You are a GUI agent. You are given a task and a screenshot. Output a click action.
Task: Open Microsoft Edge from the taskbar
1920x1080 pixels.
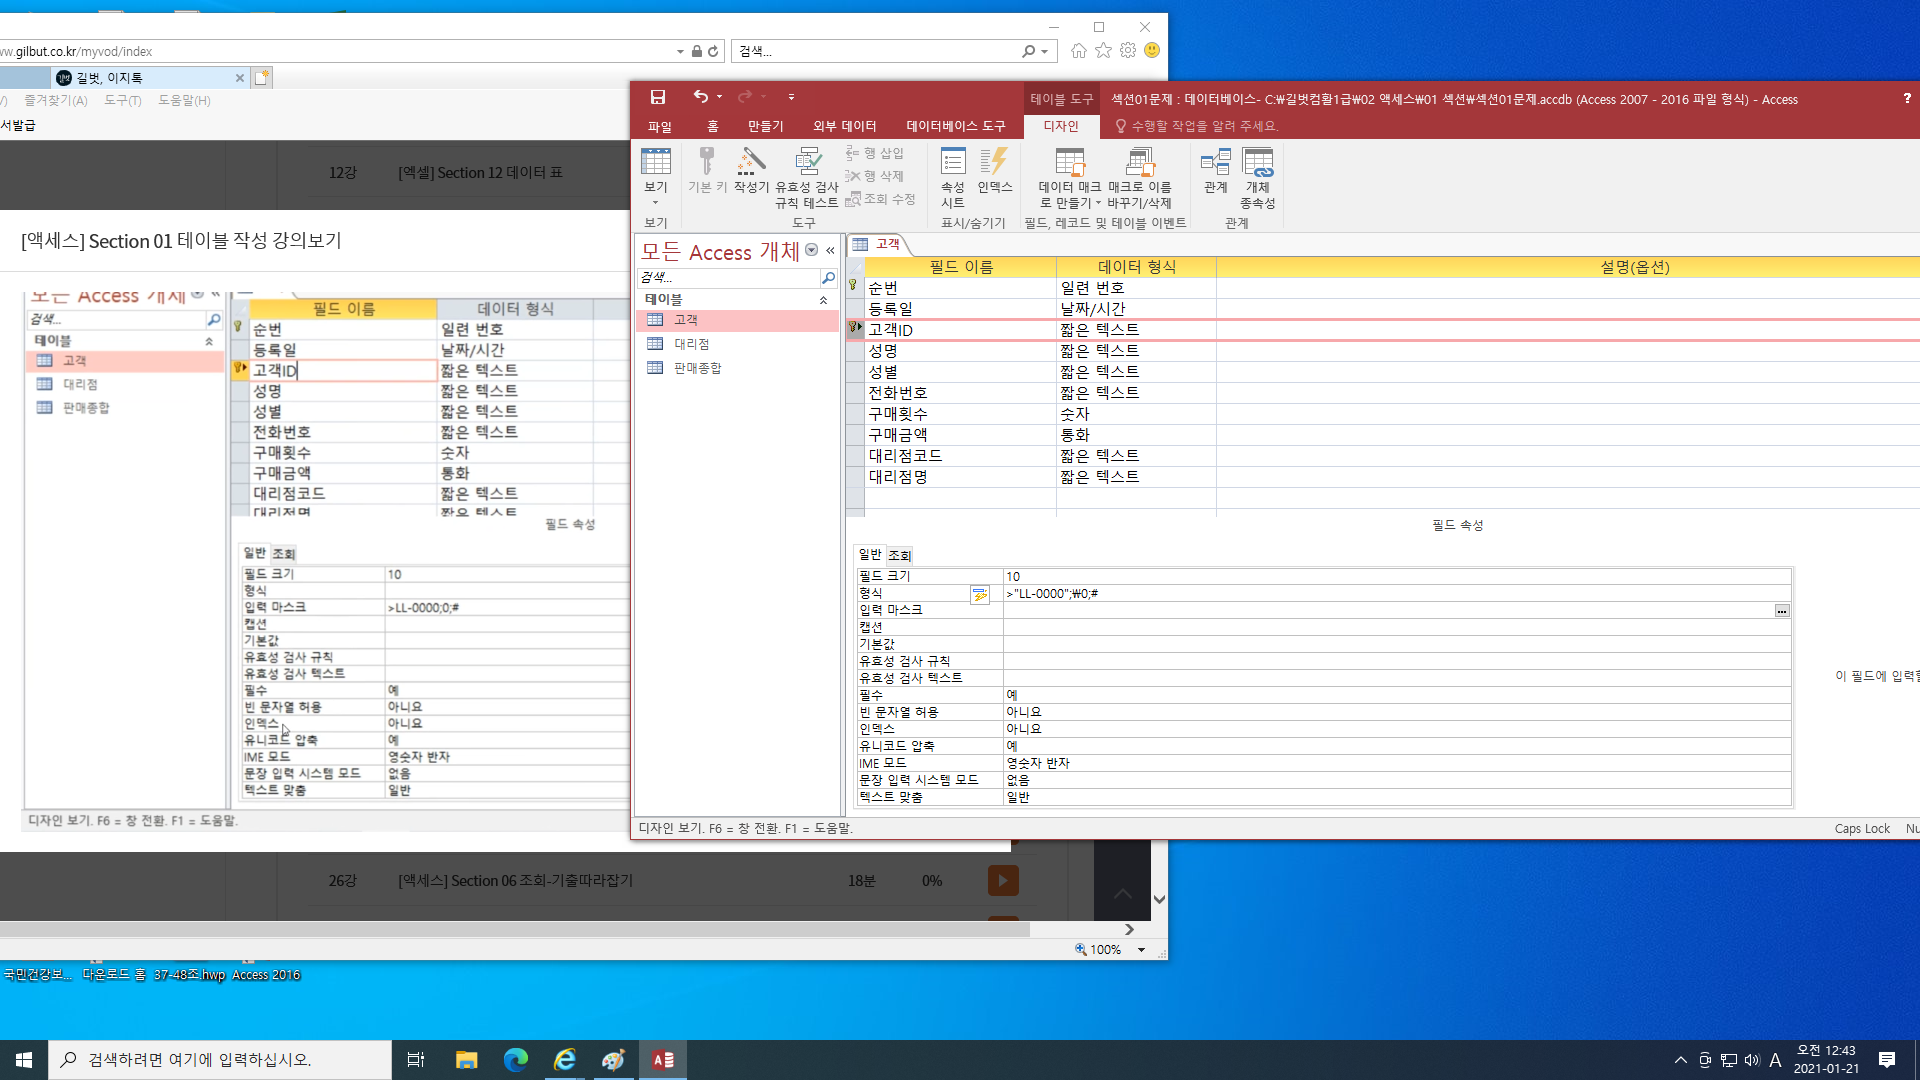coord(515,1060)
